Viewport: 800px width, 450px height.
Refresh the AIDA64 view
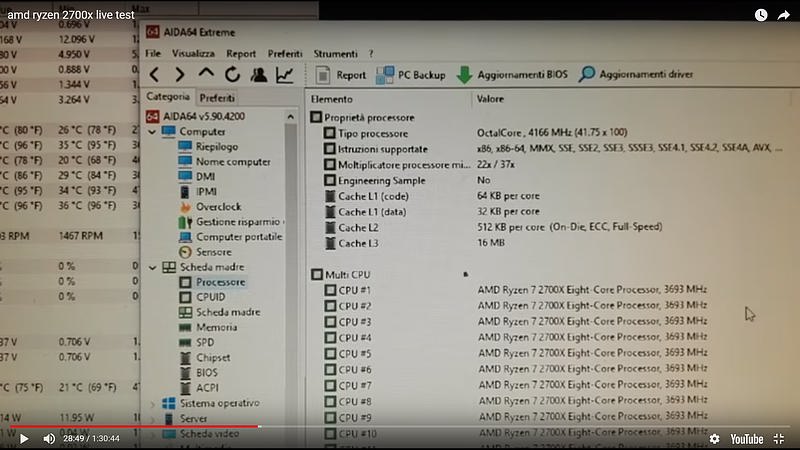click(232, 74)
